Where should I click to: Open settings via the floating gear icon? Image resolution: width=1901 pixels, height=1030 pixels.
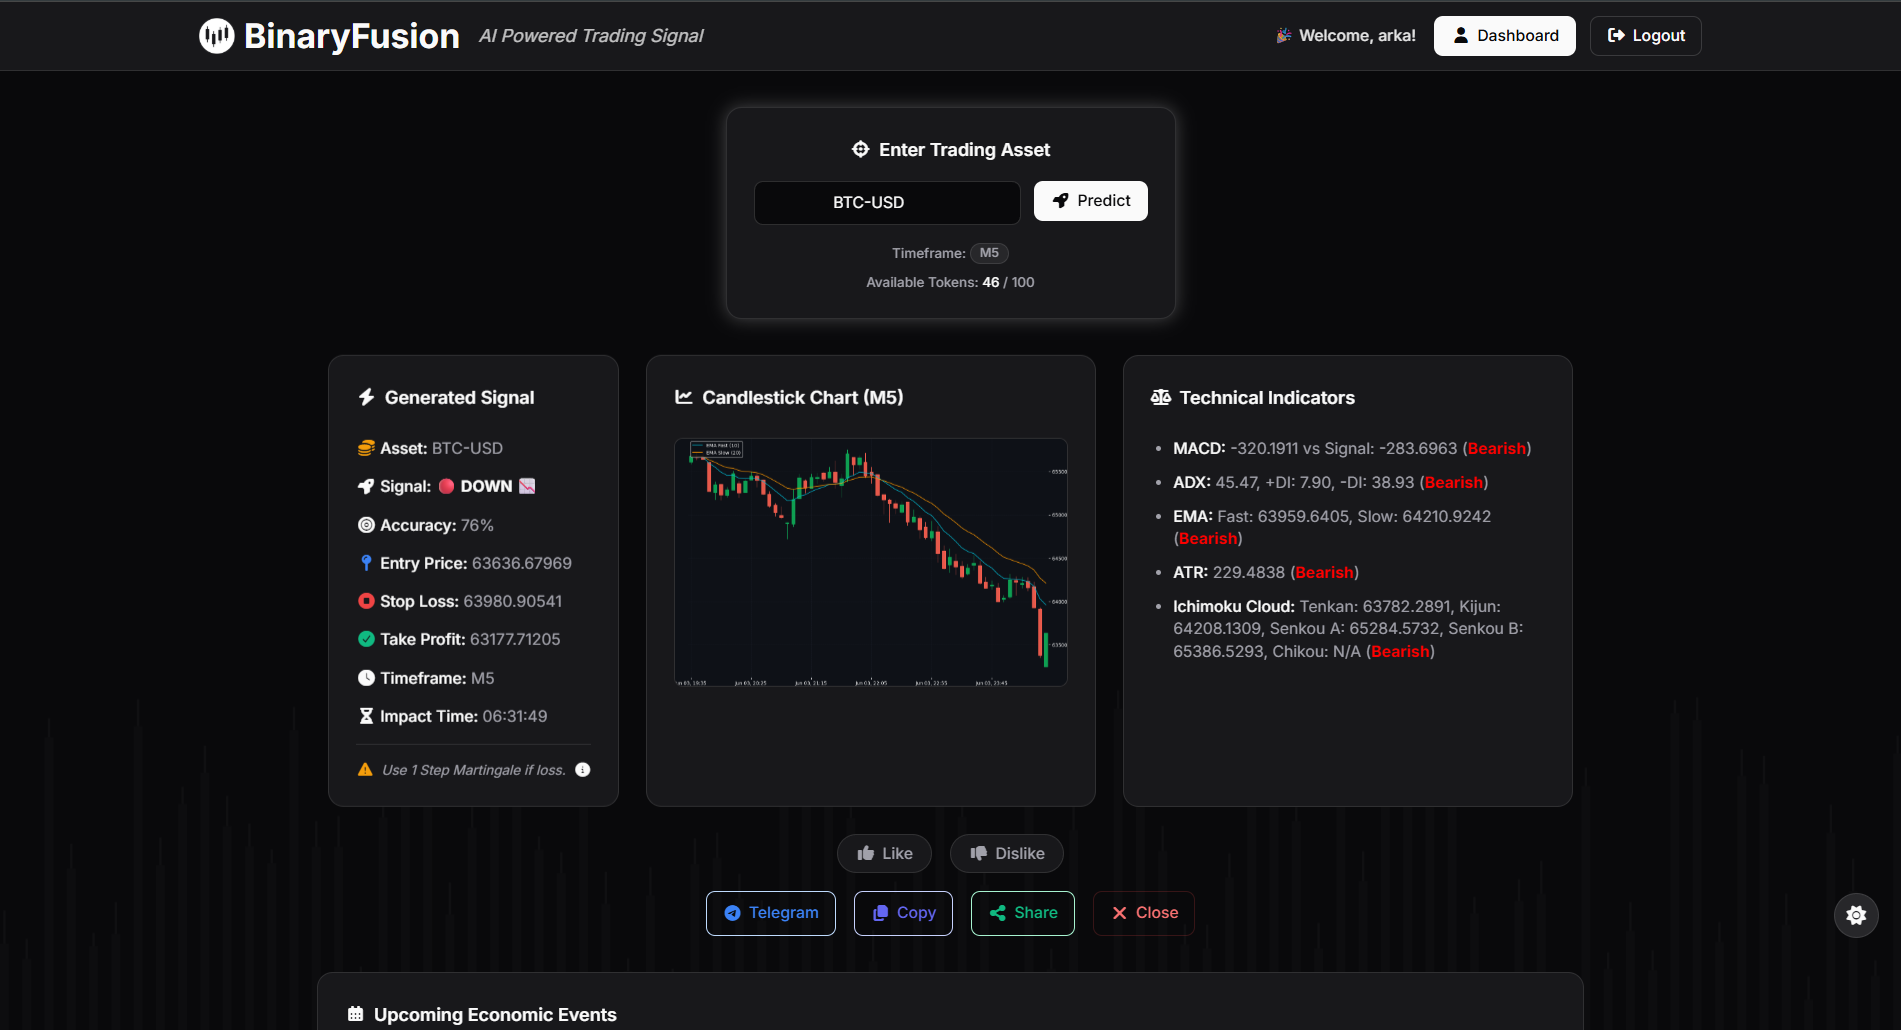[x=1856, y=915]
